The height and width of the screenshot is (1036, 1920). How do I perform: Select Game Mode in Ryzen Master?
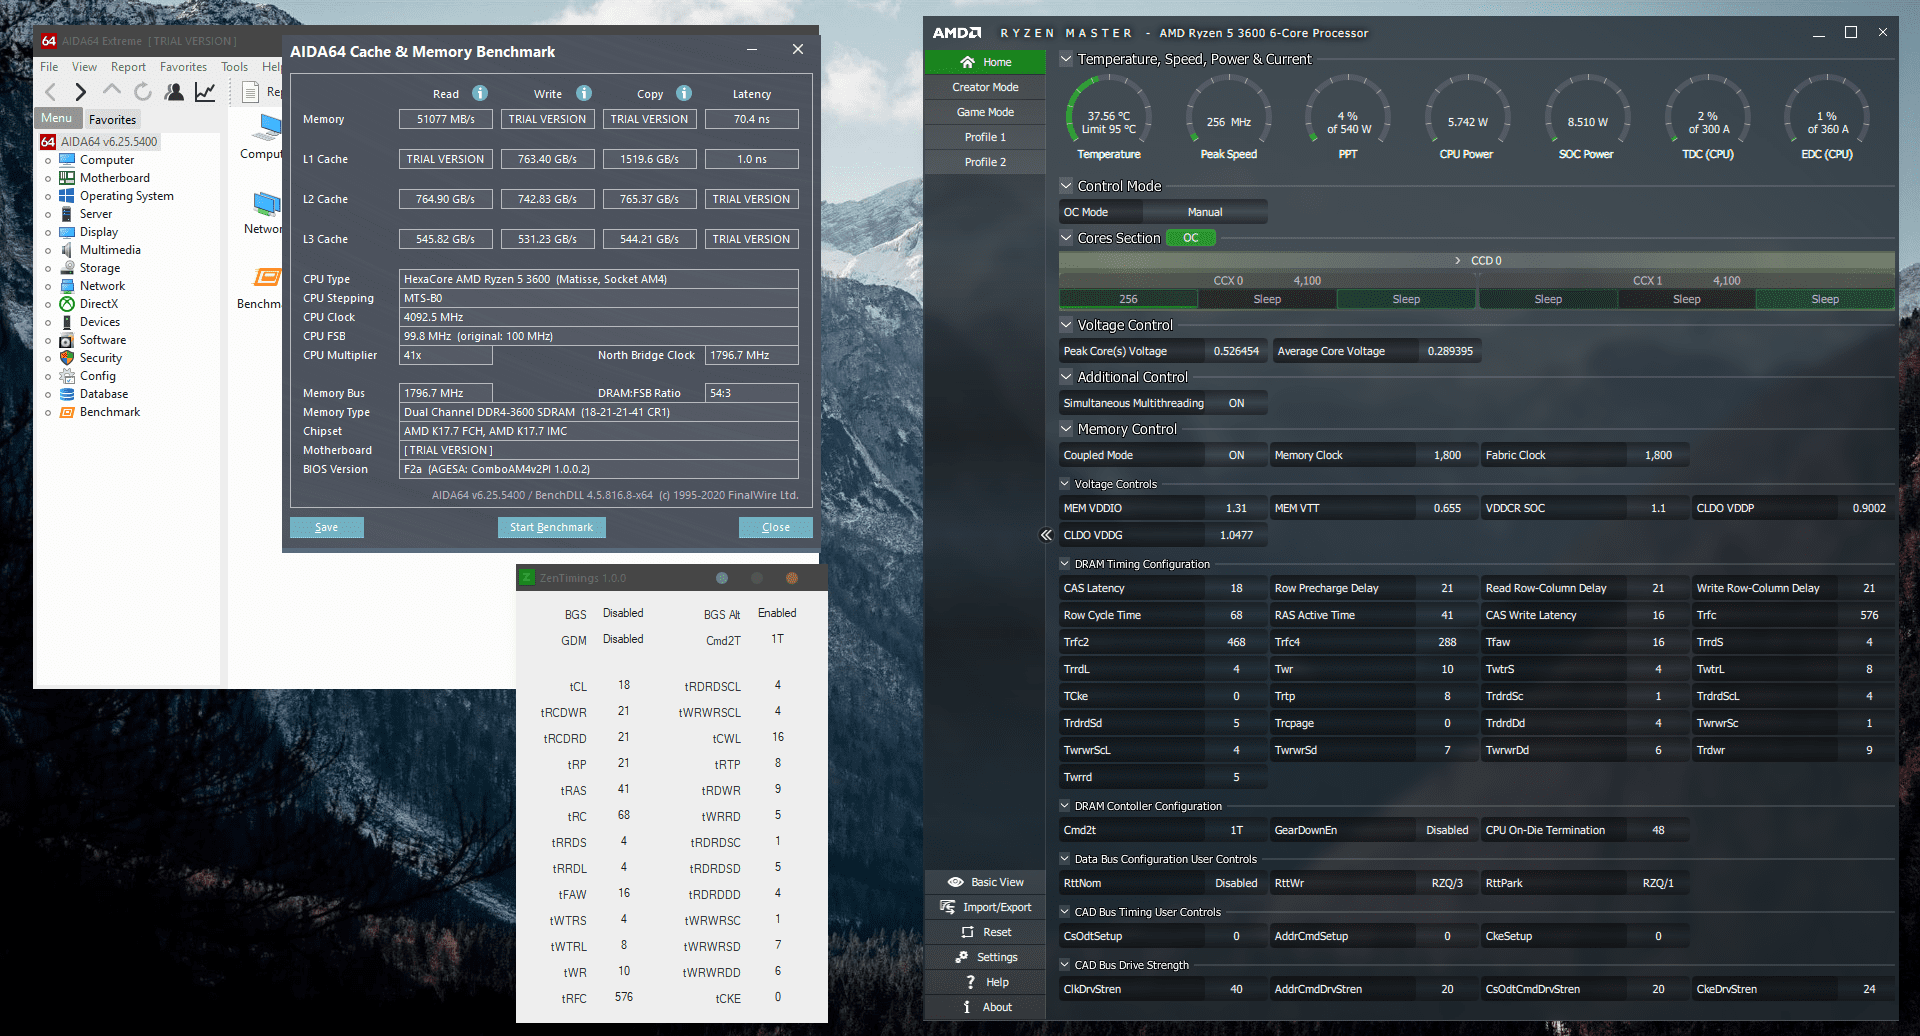pyautogui.click(x=985, y=112)
